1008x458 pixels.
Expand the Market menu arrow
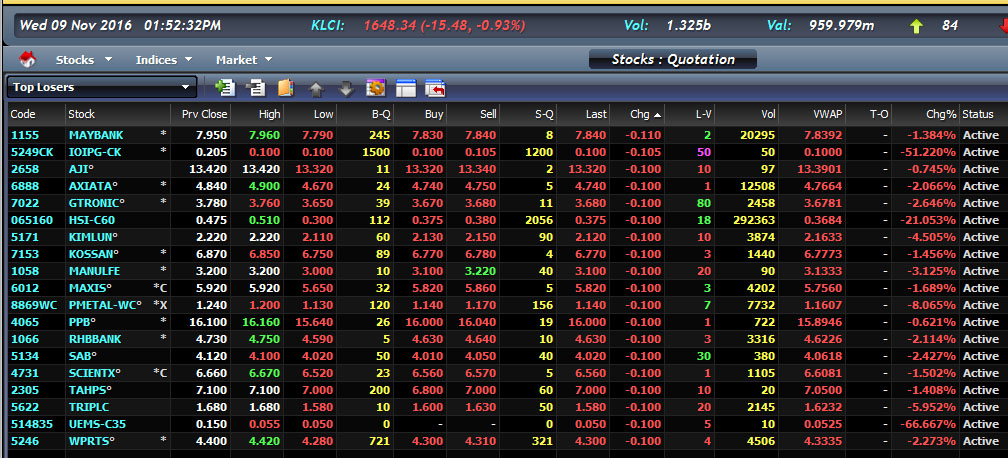tap(268, 59)
